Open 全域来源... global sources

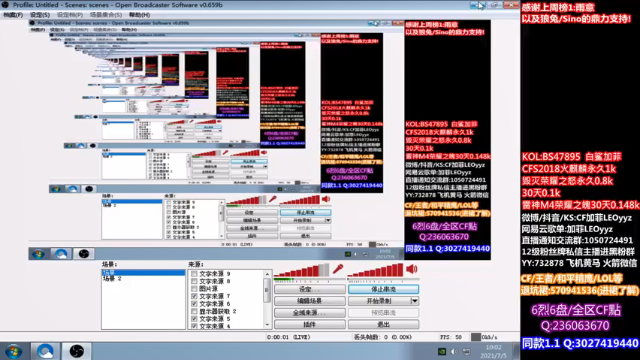point(310,313)
